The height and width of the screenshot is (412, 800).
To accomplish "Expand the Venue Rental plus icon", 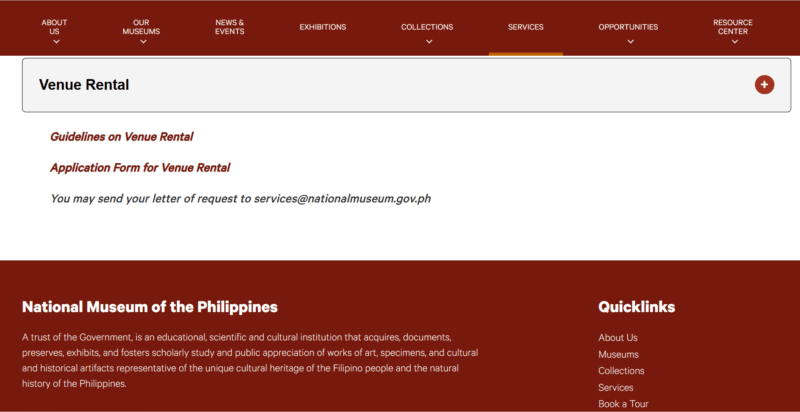I will [x=764, y=85].
